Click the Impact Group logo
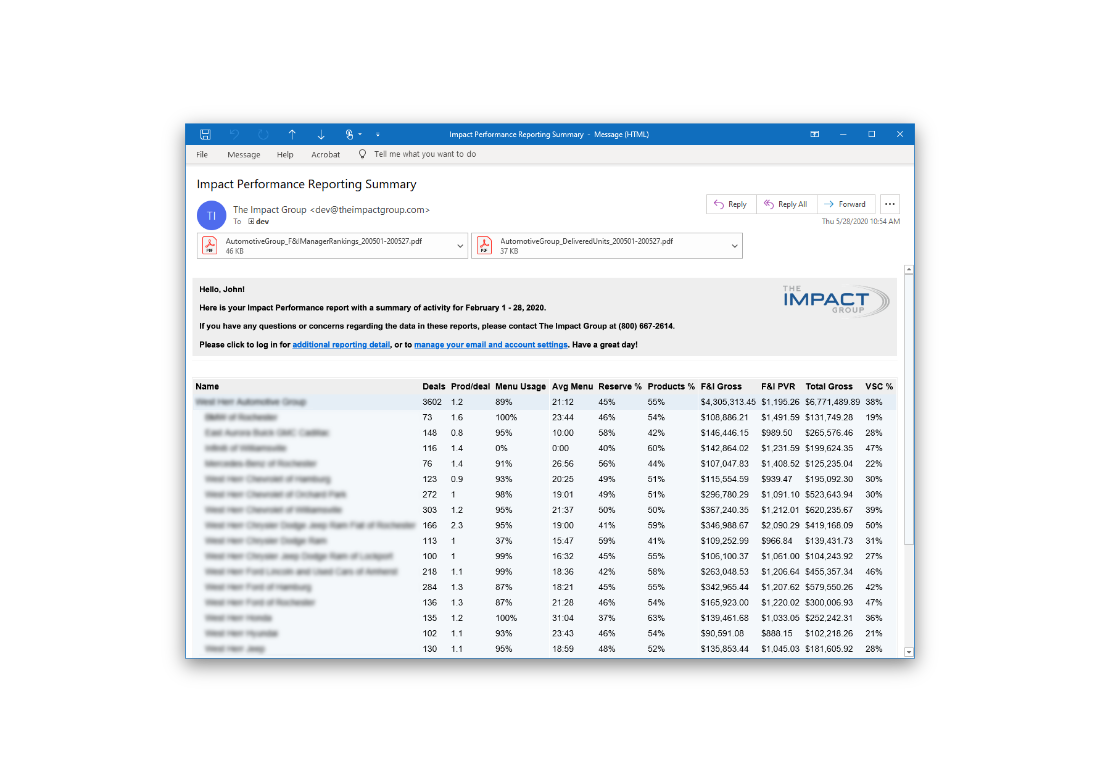1100x782 pixels. [x=836, y=300]
